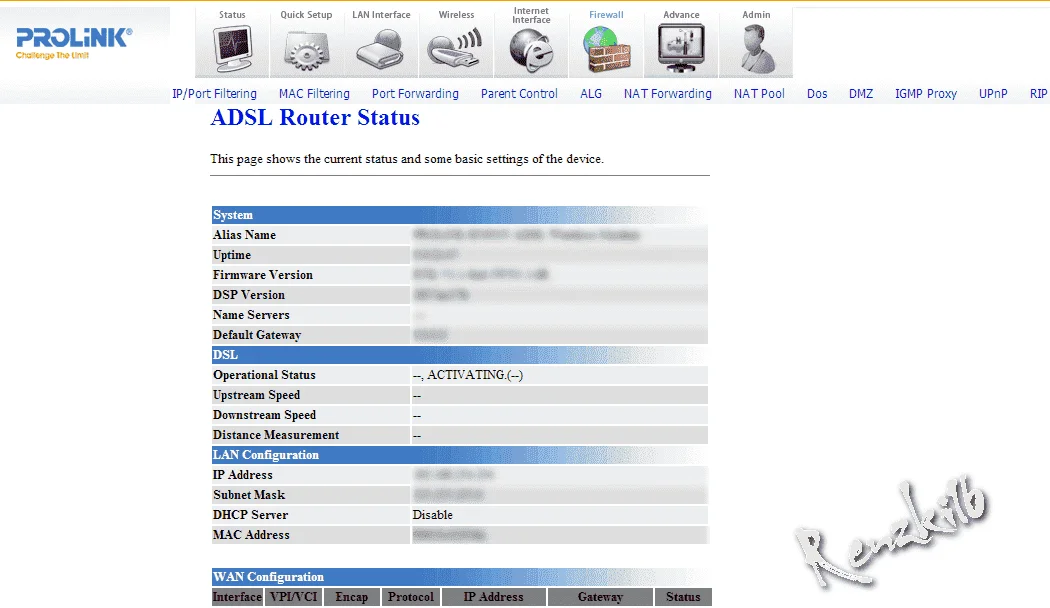Click the Default Gateway row label
Screen dimensions: 1050x608
tap(257, 335)
